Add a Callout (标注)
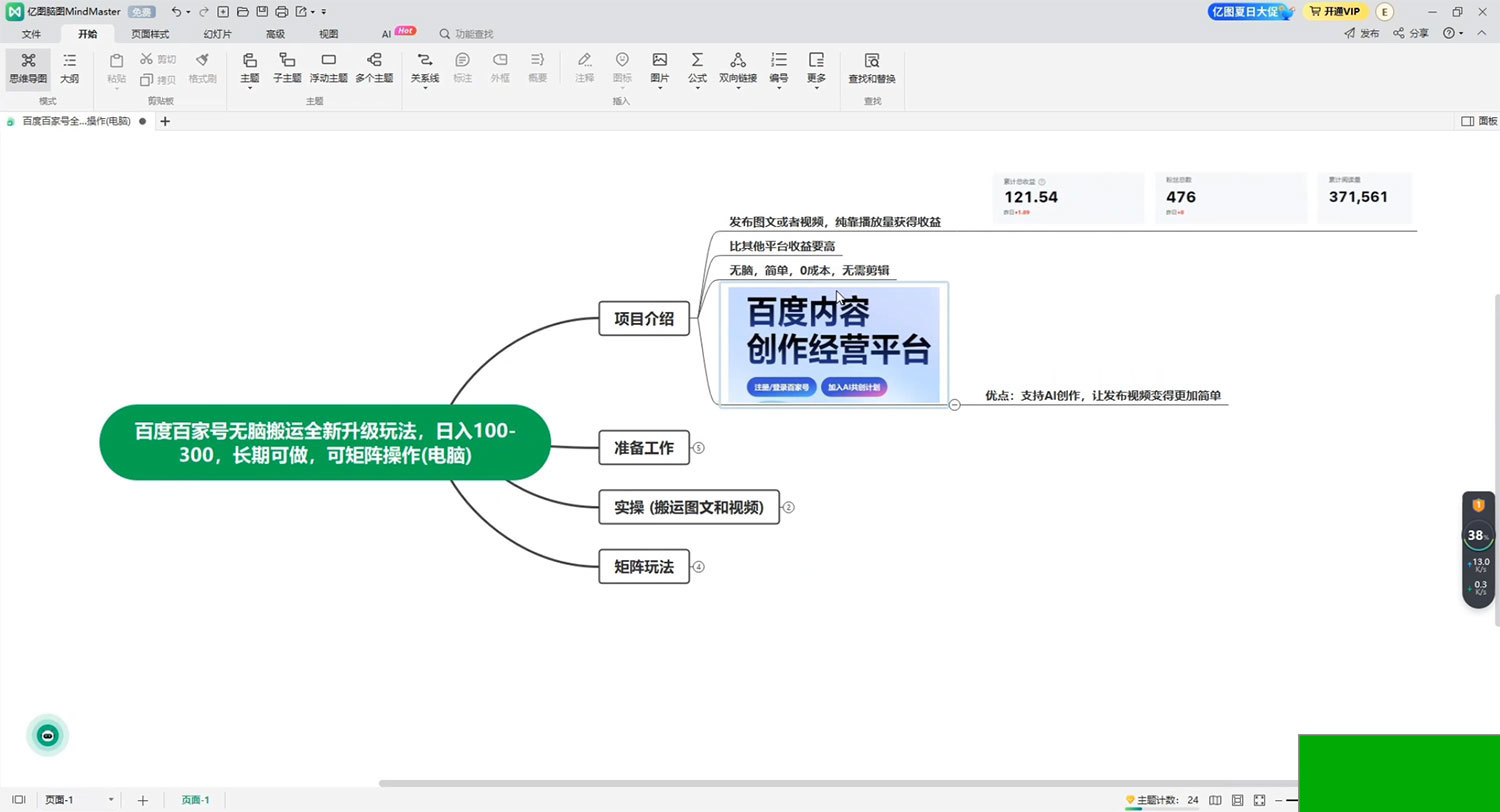 click(x=462, y=68)
